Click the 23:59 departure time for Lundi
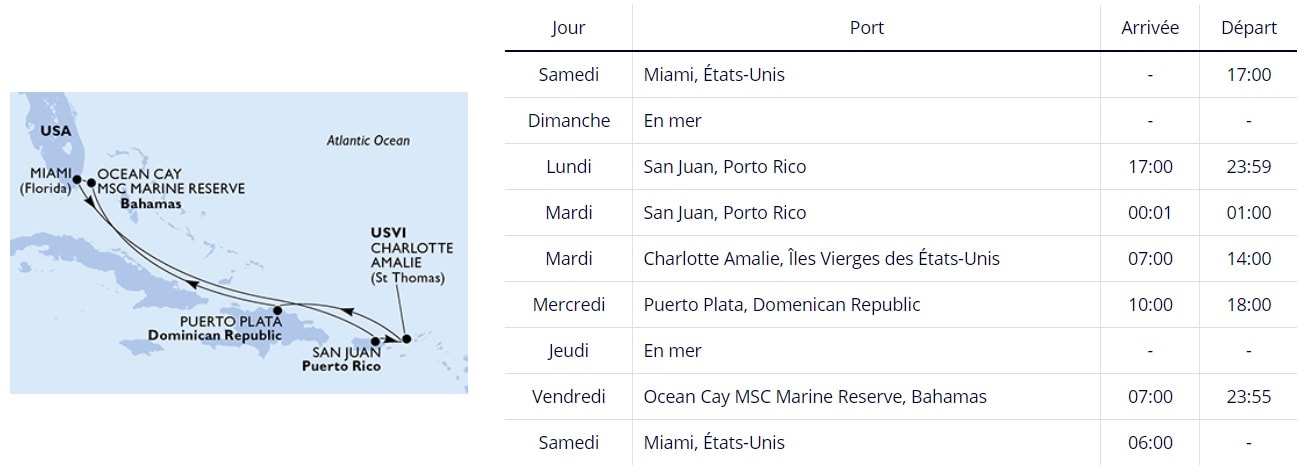This screenshot has height=465, width=1309. tap(1249, 167)
